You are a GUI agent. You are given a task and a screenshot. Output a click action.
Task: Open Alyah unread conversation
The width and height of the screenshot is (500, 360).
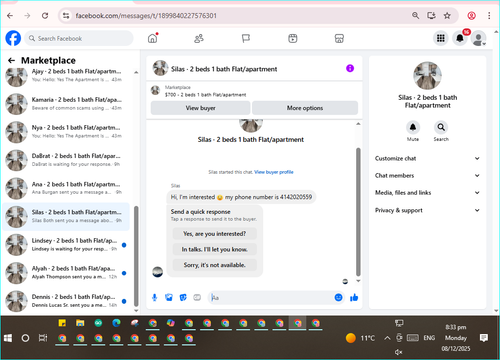66,273
